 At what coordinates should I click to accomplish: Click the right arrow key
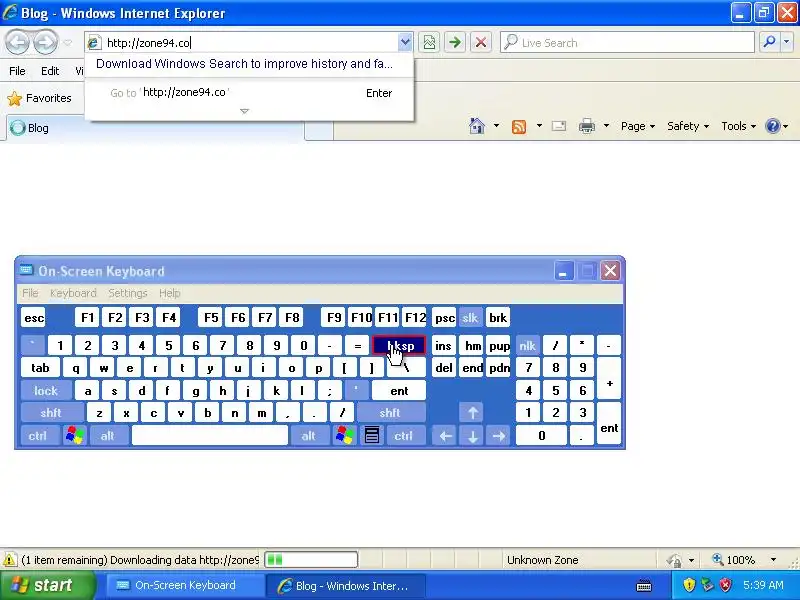coord(499,436)
